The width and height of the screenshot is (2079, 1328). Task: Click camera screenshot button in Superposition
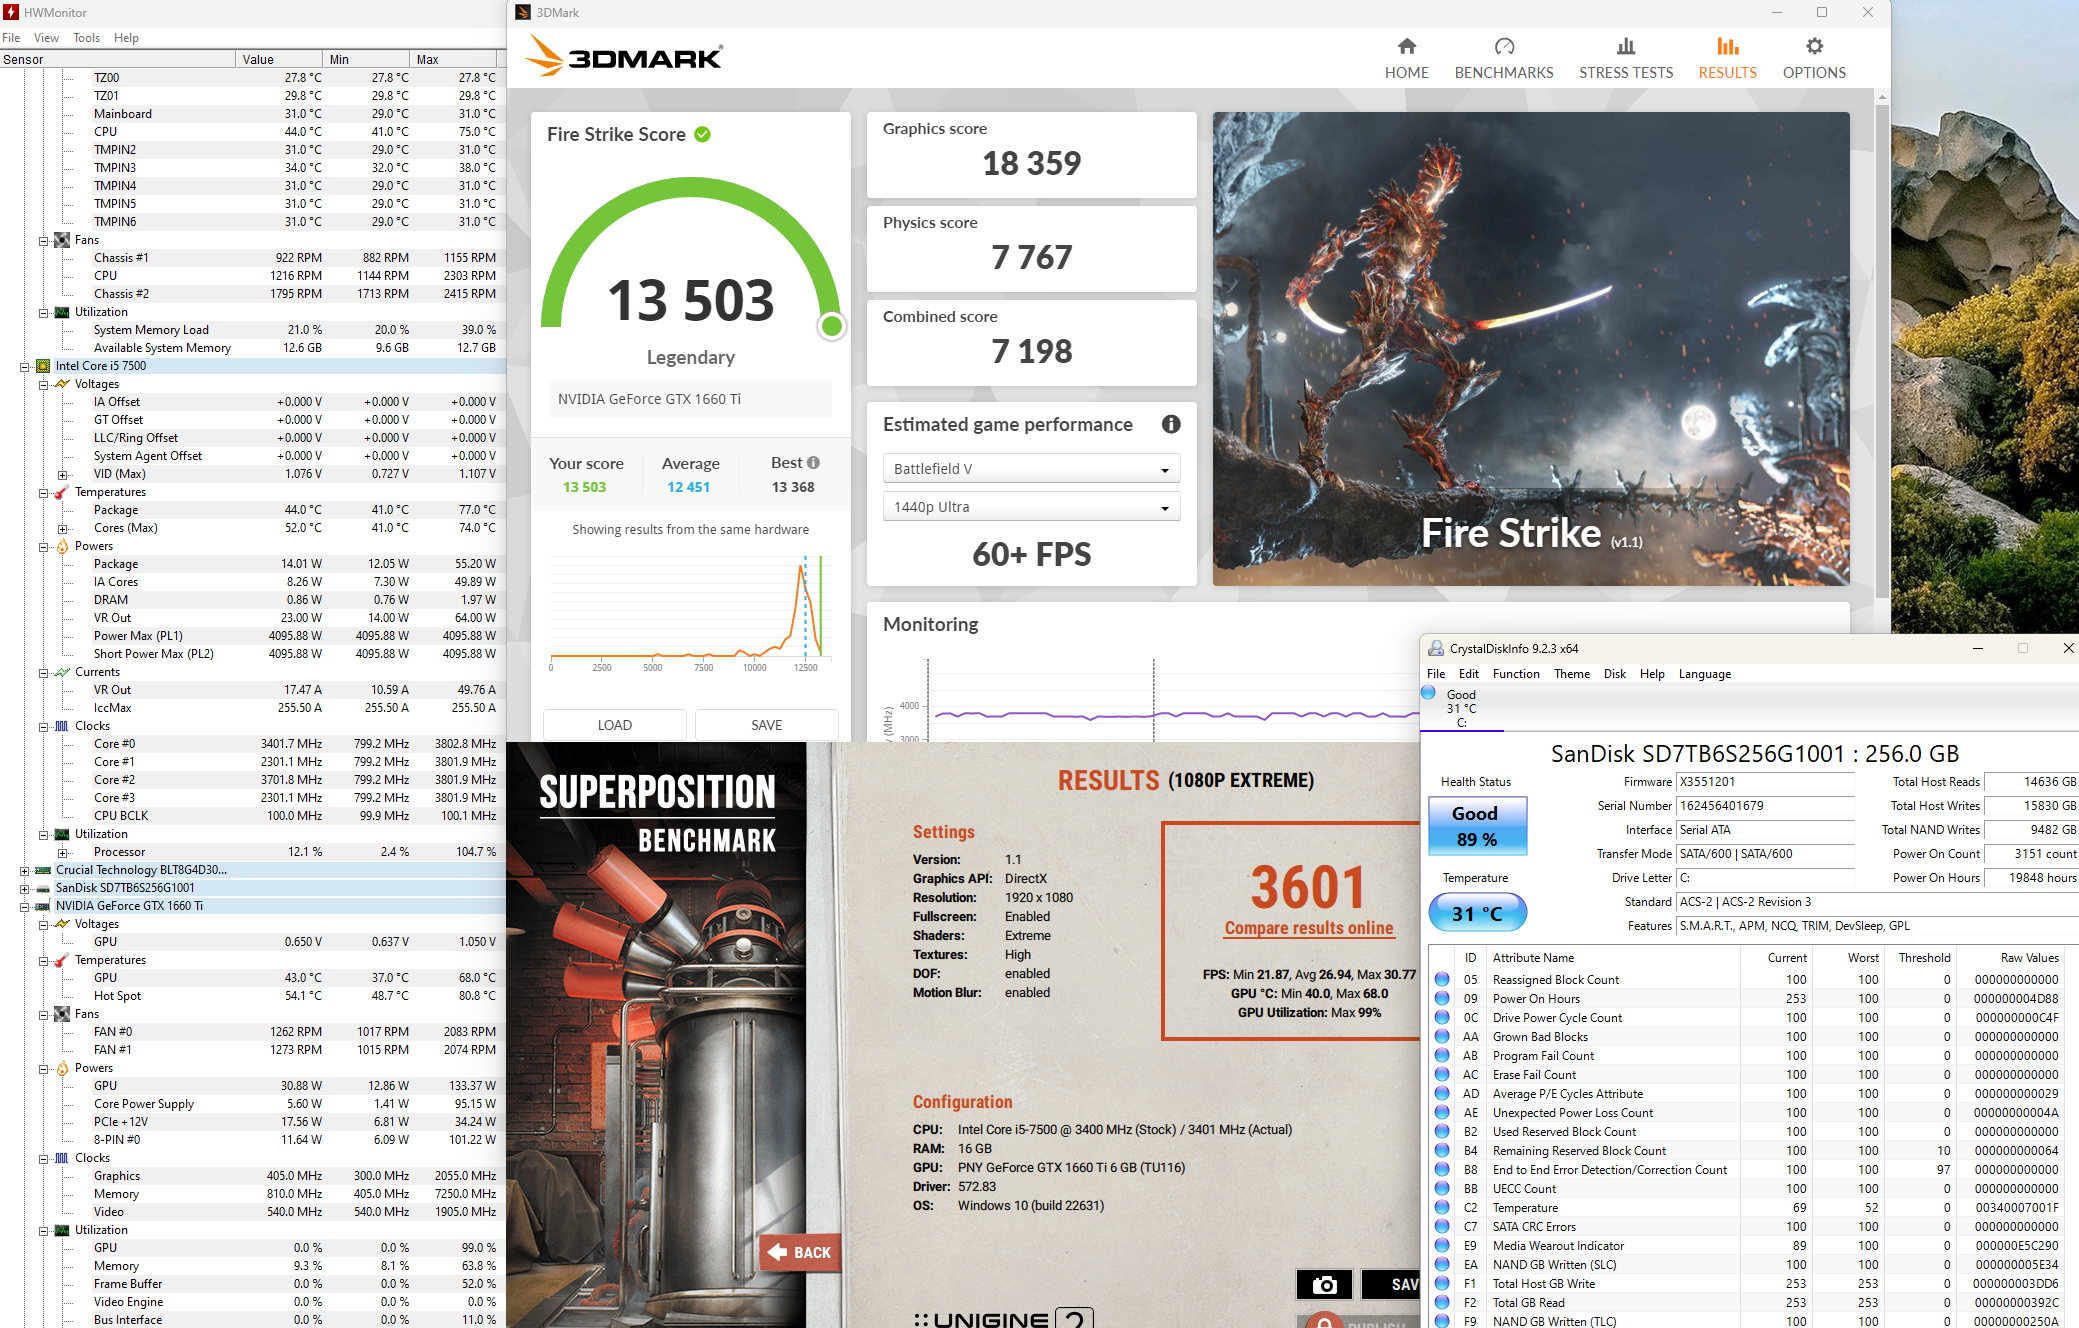(1324, 1284)
